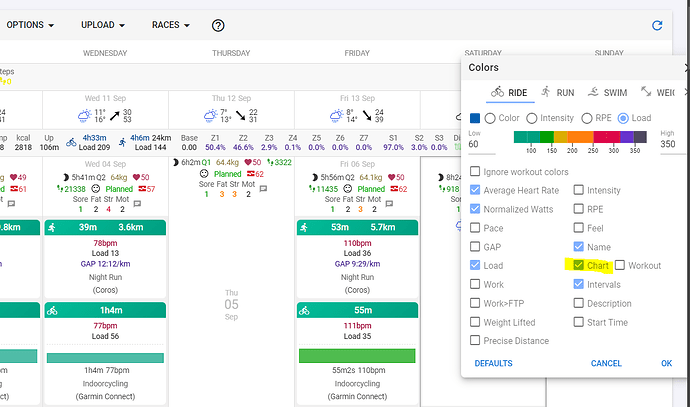
Task: Click the bike icon on 1h4m ride
Action: click(52, 311)
